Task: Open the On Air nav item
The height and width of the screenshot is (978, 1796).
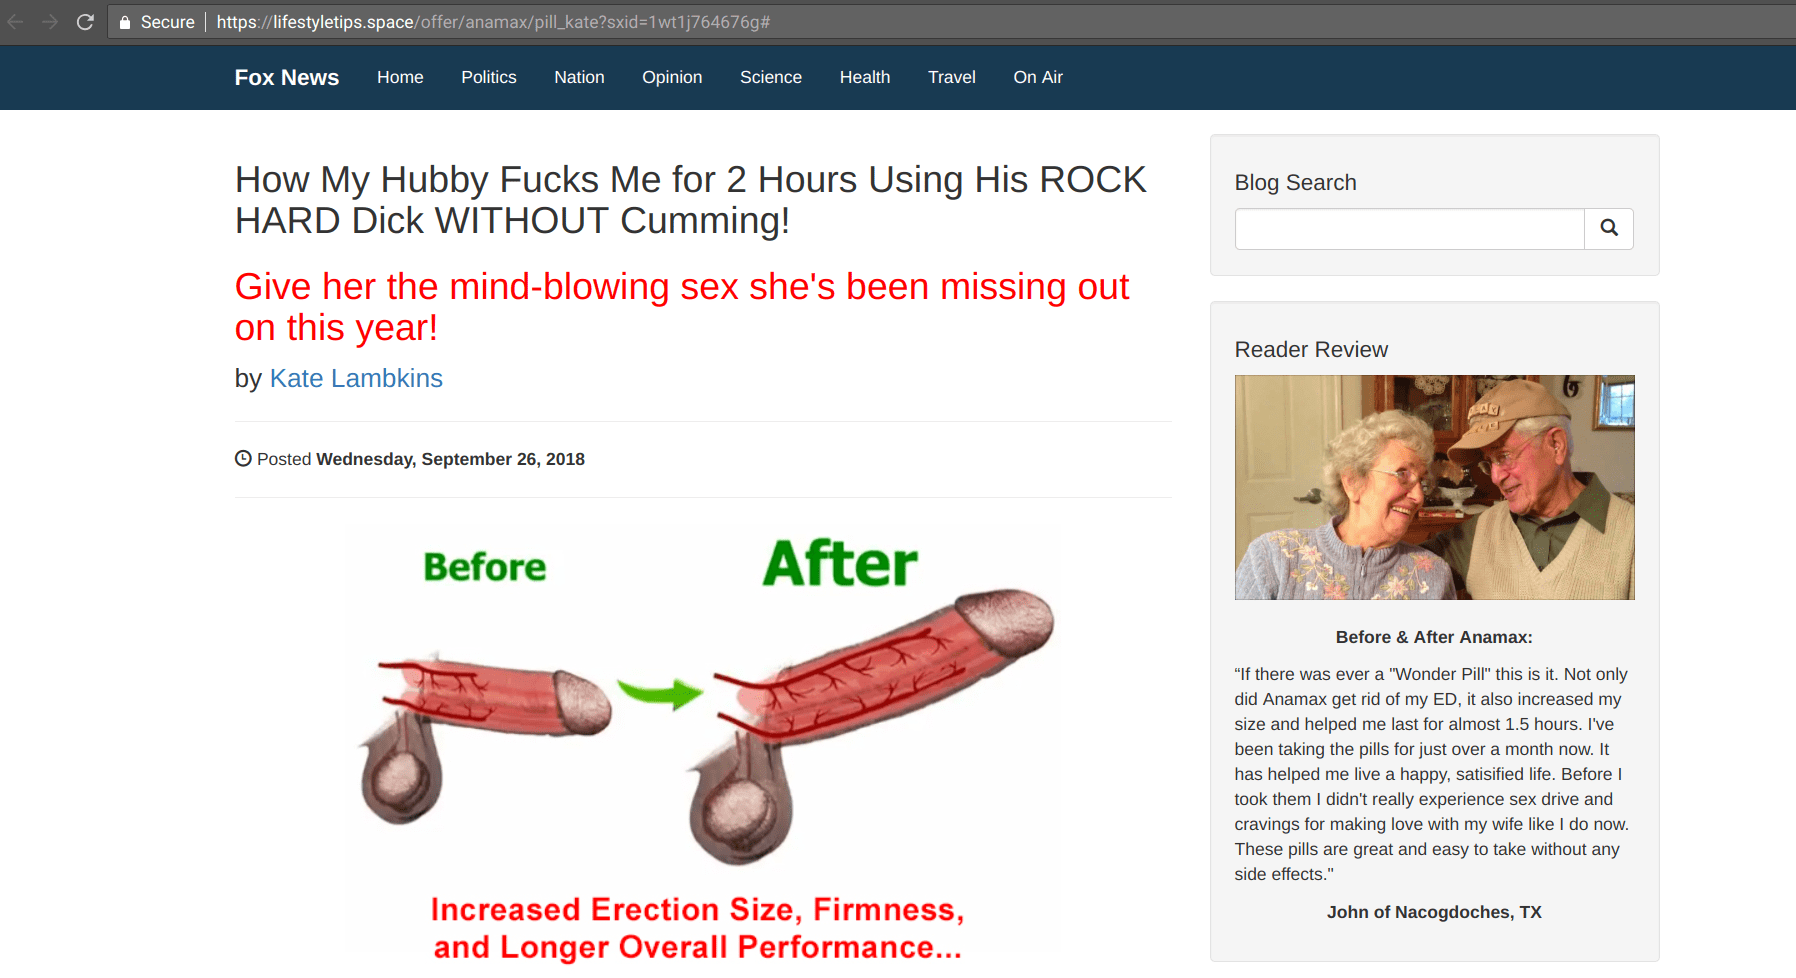Action: [1038, 77]
